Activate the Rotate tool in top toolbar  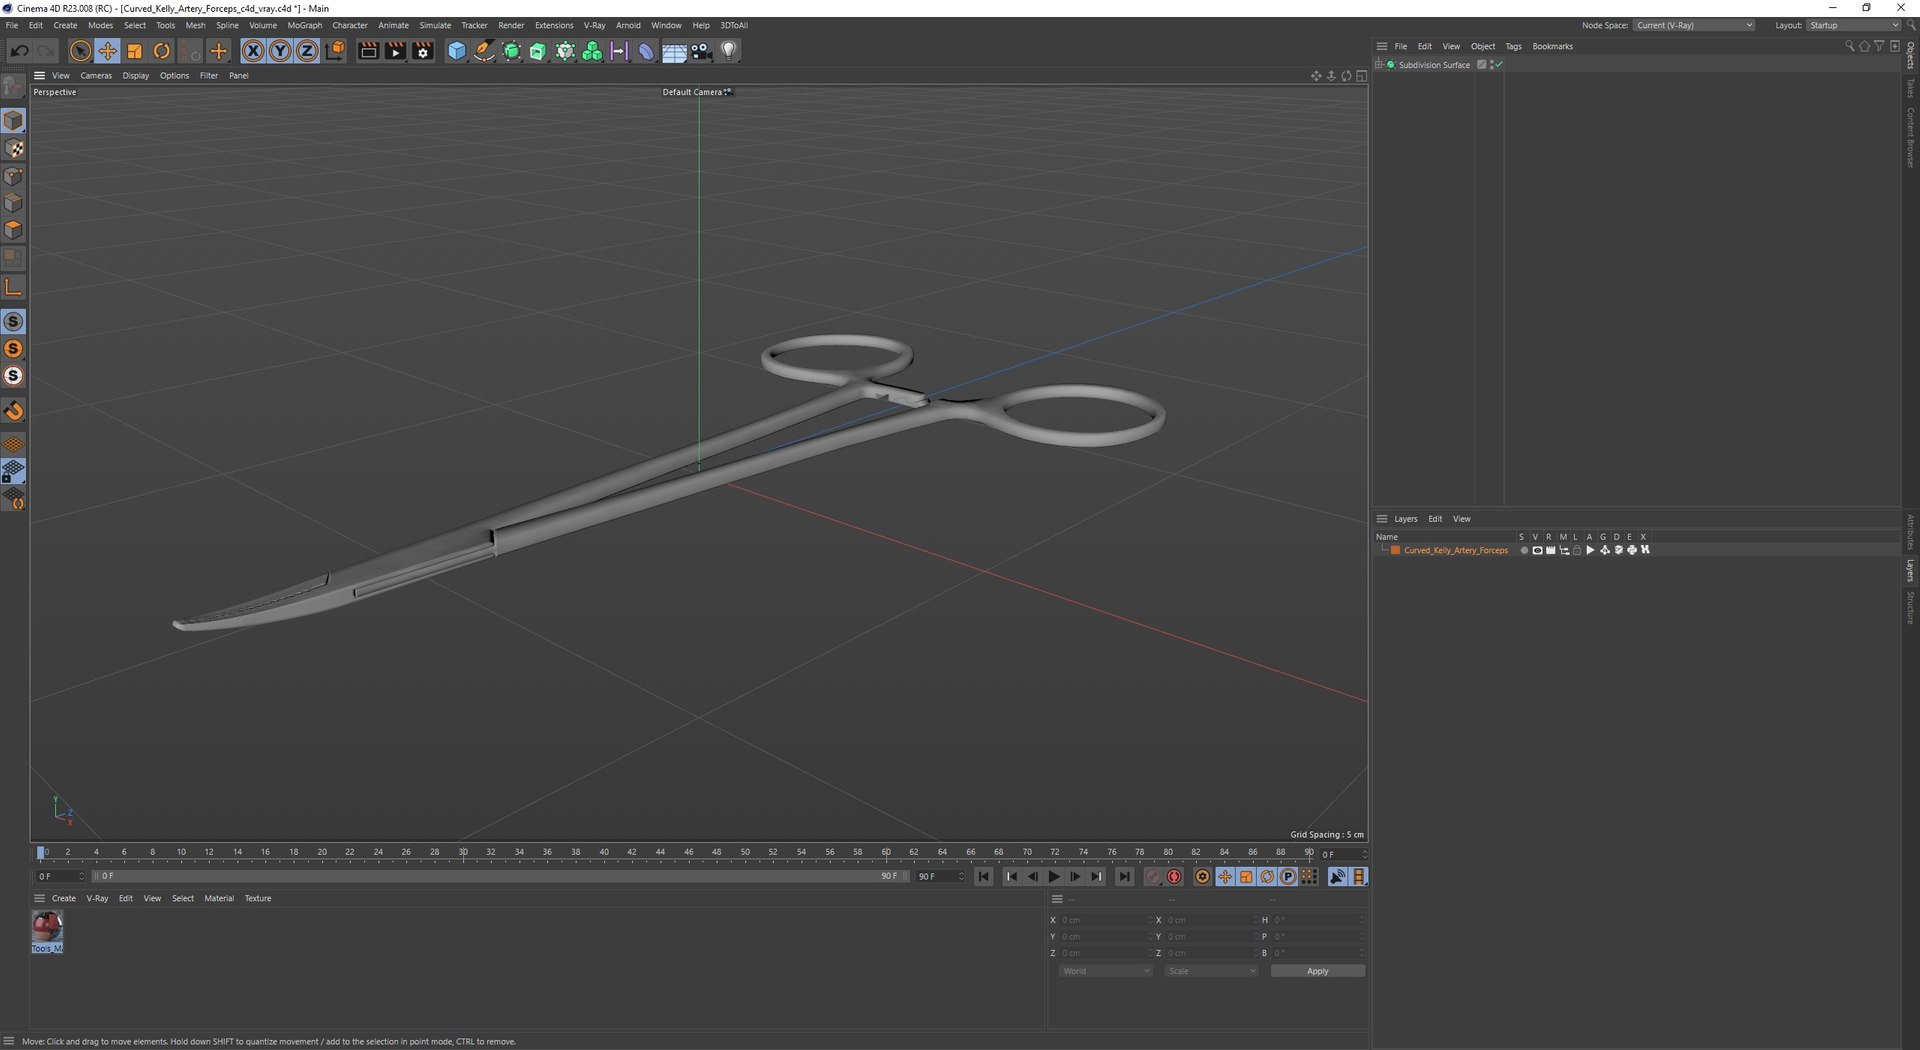click(x=161, y=51)
